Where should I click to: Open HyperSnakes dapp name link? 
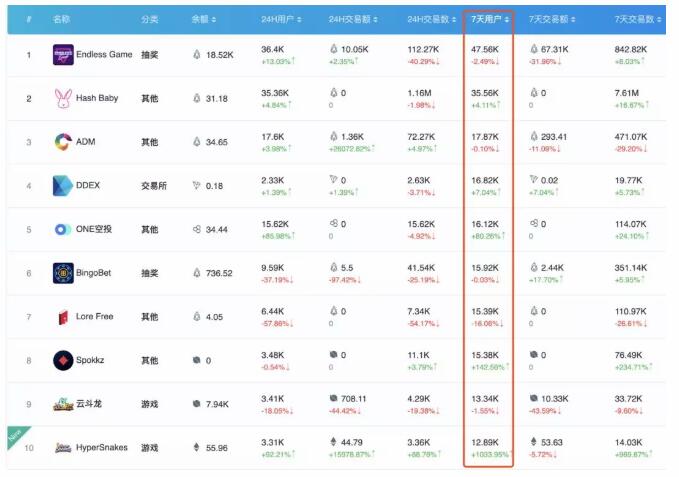[102, 447]
